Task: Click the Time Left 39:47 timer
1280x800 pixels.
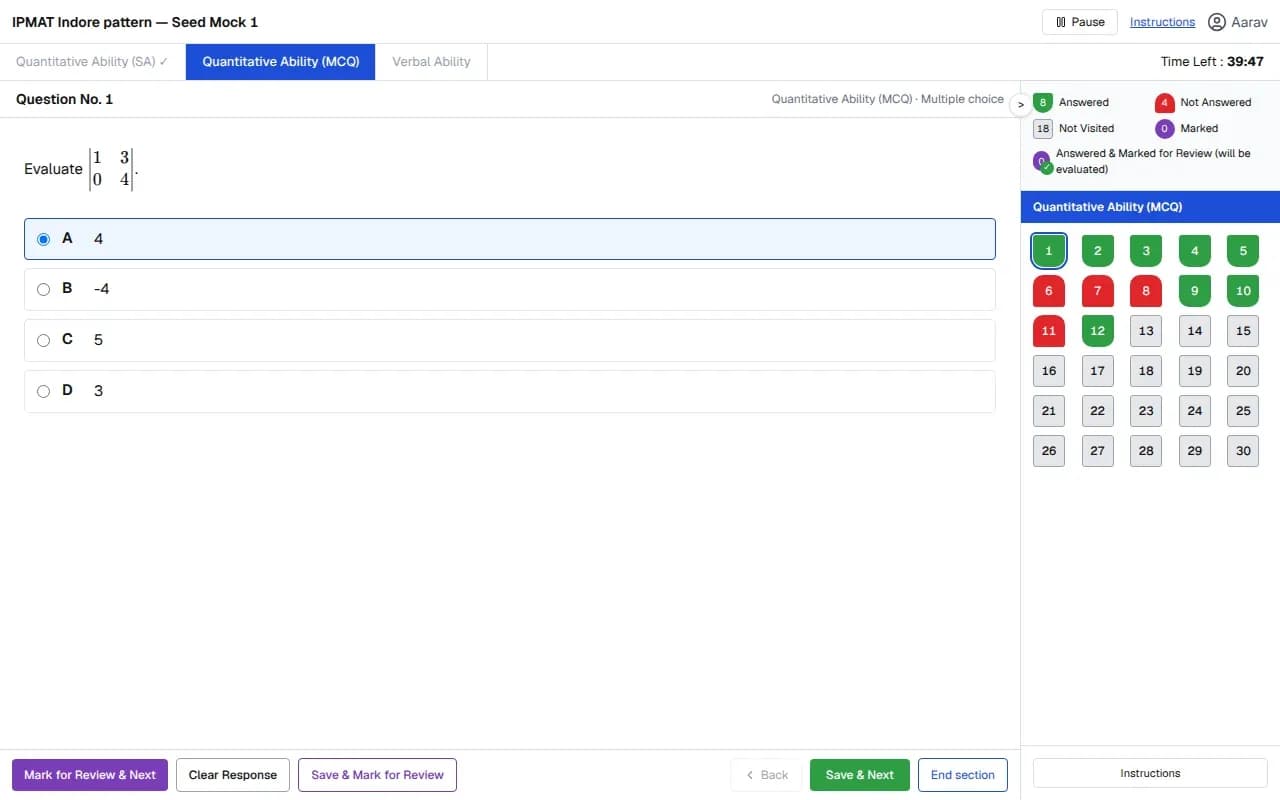Action: [x=1212, y=62]
